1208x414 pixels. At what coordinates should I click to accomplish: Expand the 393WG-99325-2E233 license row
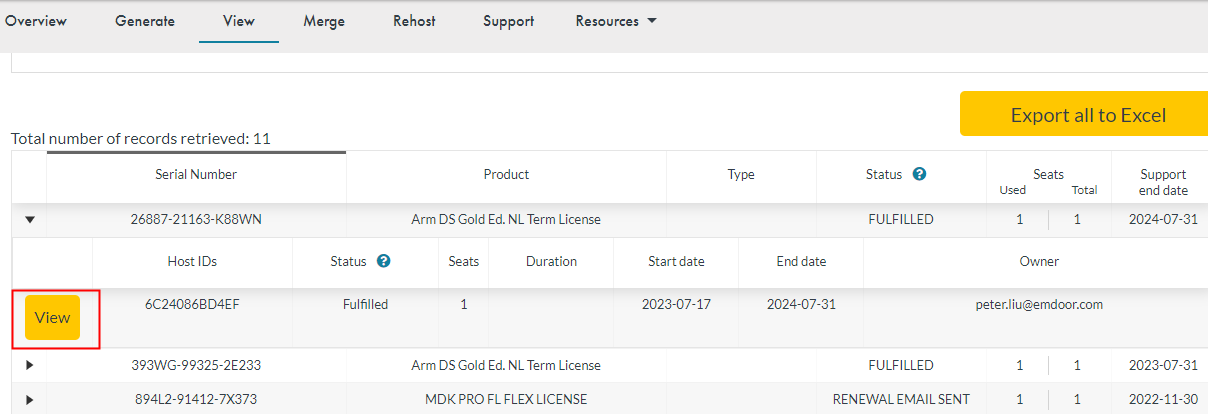(29, 365)
